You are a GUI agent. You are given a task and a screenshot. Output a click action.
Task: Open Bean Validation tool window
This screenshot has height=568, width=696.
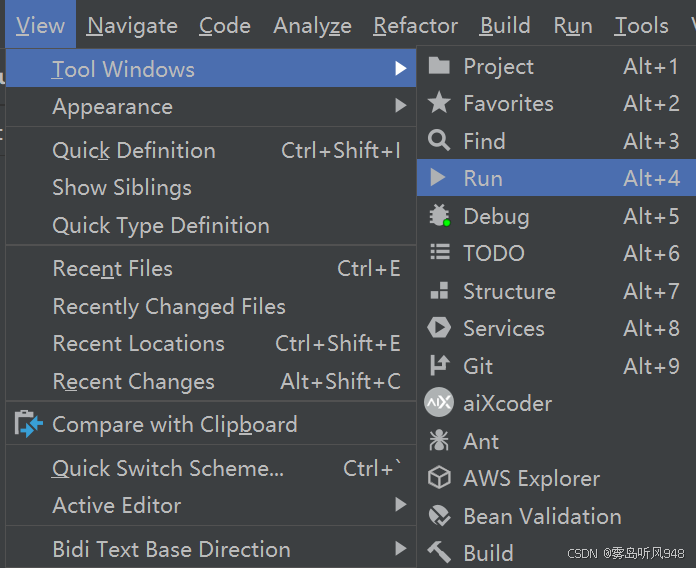(x=542, y=516)
